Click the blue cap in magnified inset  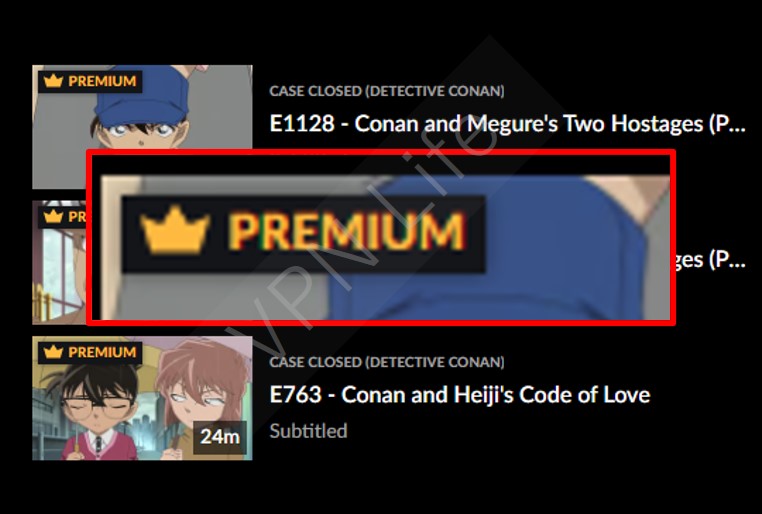491,248
